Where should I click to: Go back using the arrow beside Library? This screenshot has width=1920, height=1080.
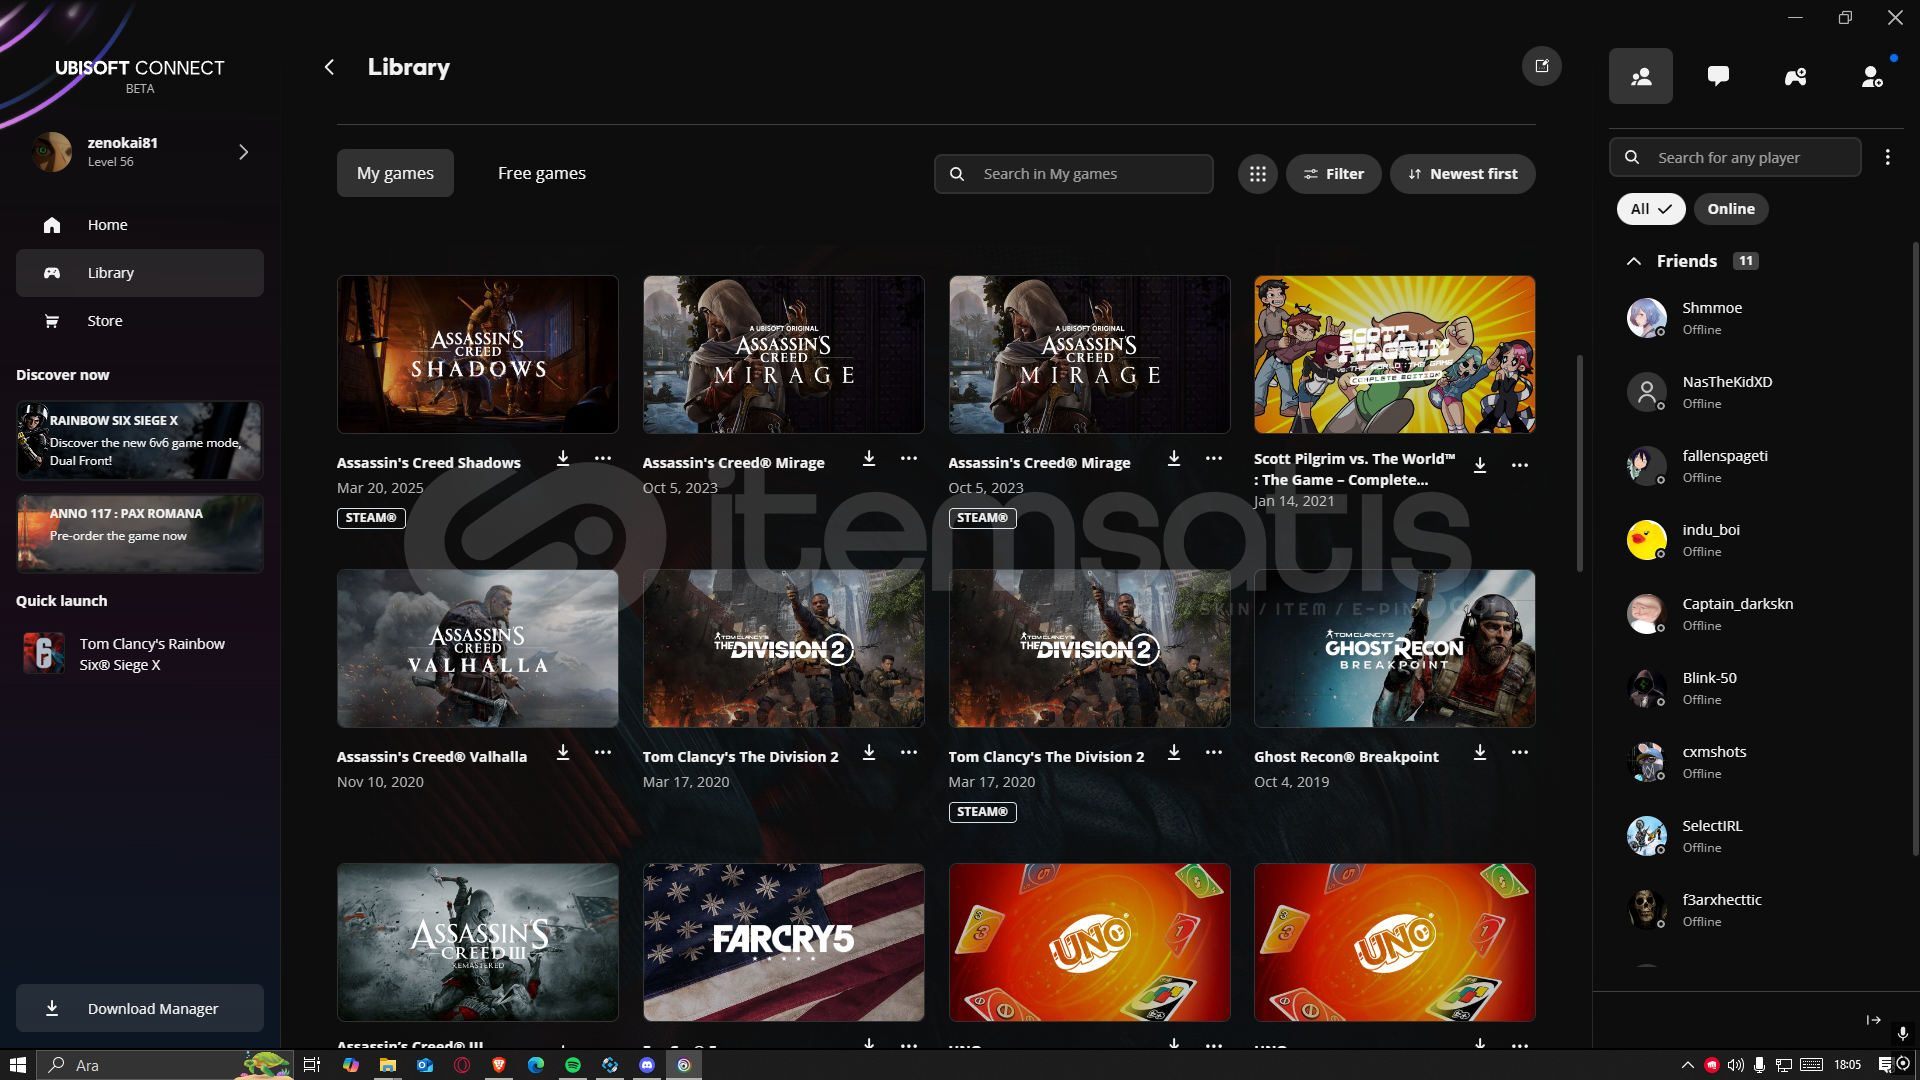tap(329, 67)
